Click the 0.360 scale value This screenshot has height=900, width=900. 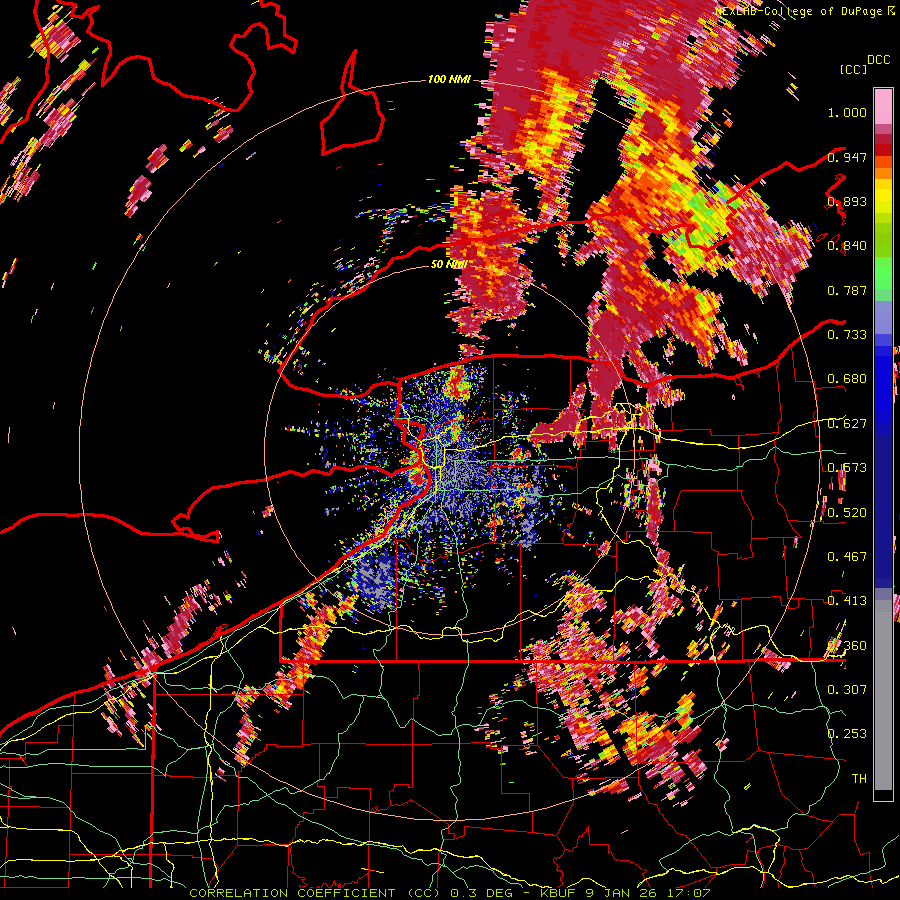[x=847, y=646]
